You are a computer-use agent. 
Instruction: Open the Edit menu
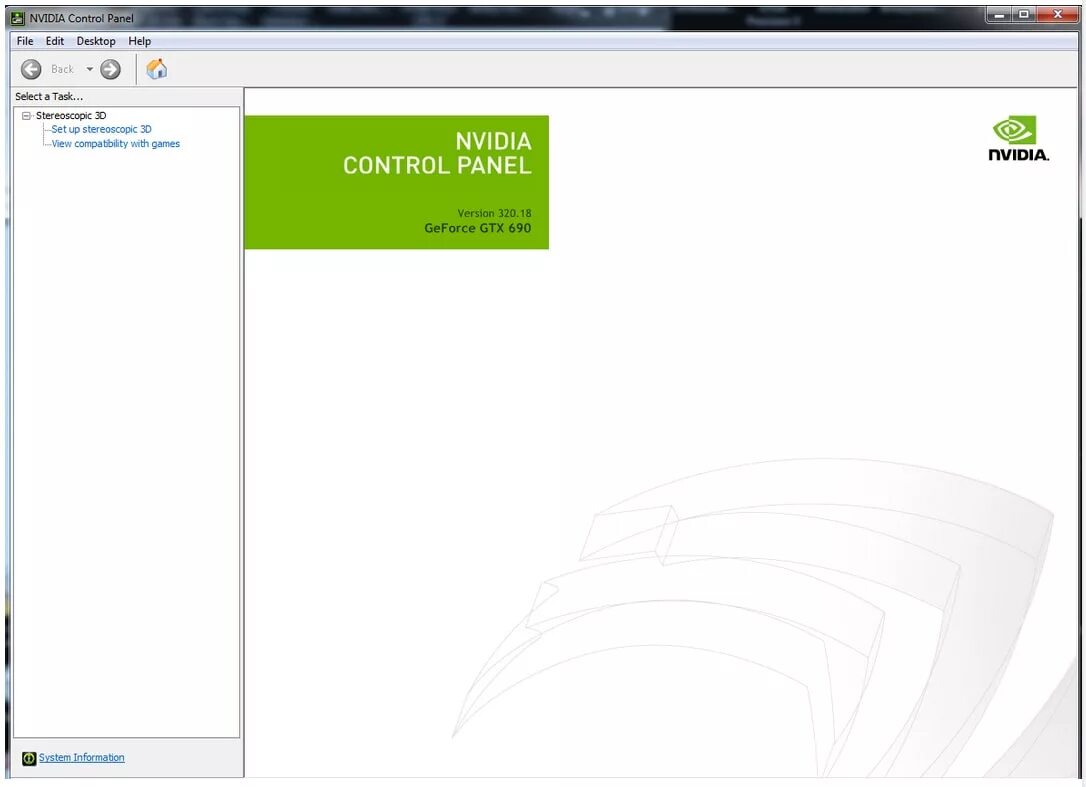[x=55, y=41]
